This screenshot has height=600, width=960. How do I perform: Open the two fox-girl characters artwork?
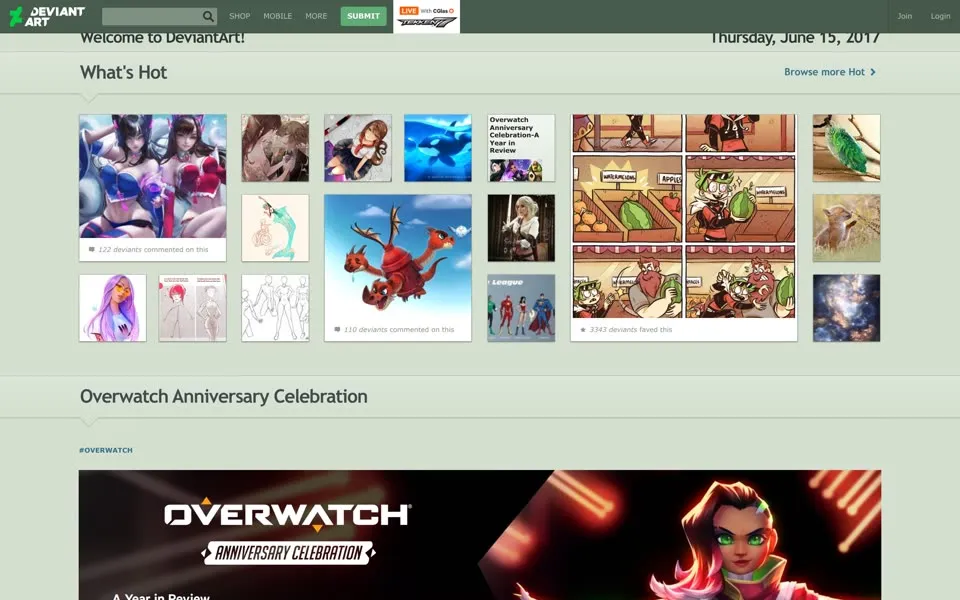tap(152, 176)
